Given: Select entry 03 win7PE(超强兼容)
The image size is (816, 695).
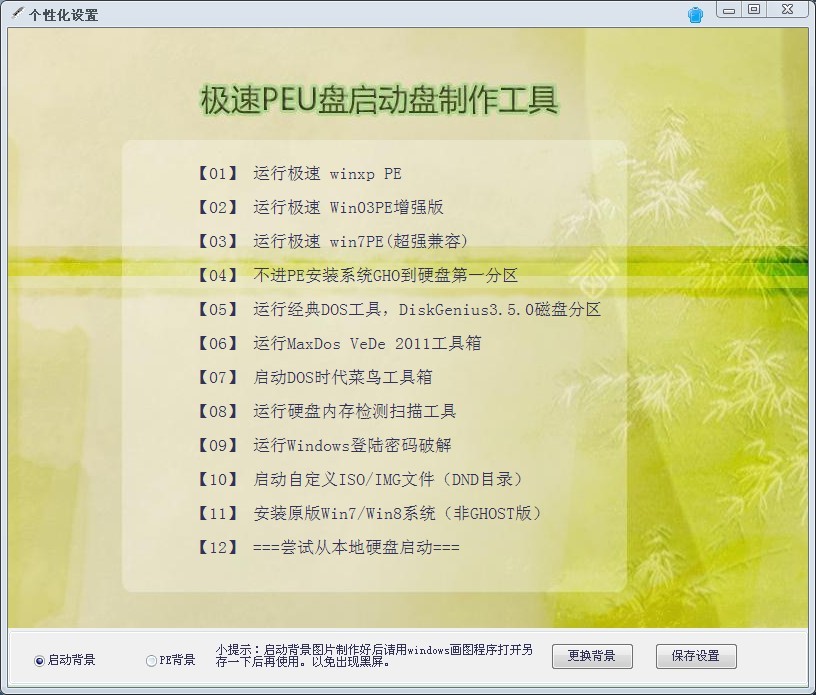Looking at the screenshot, I should click(x=332, y=241).
